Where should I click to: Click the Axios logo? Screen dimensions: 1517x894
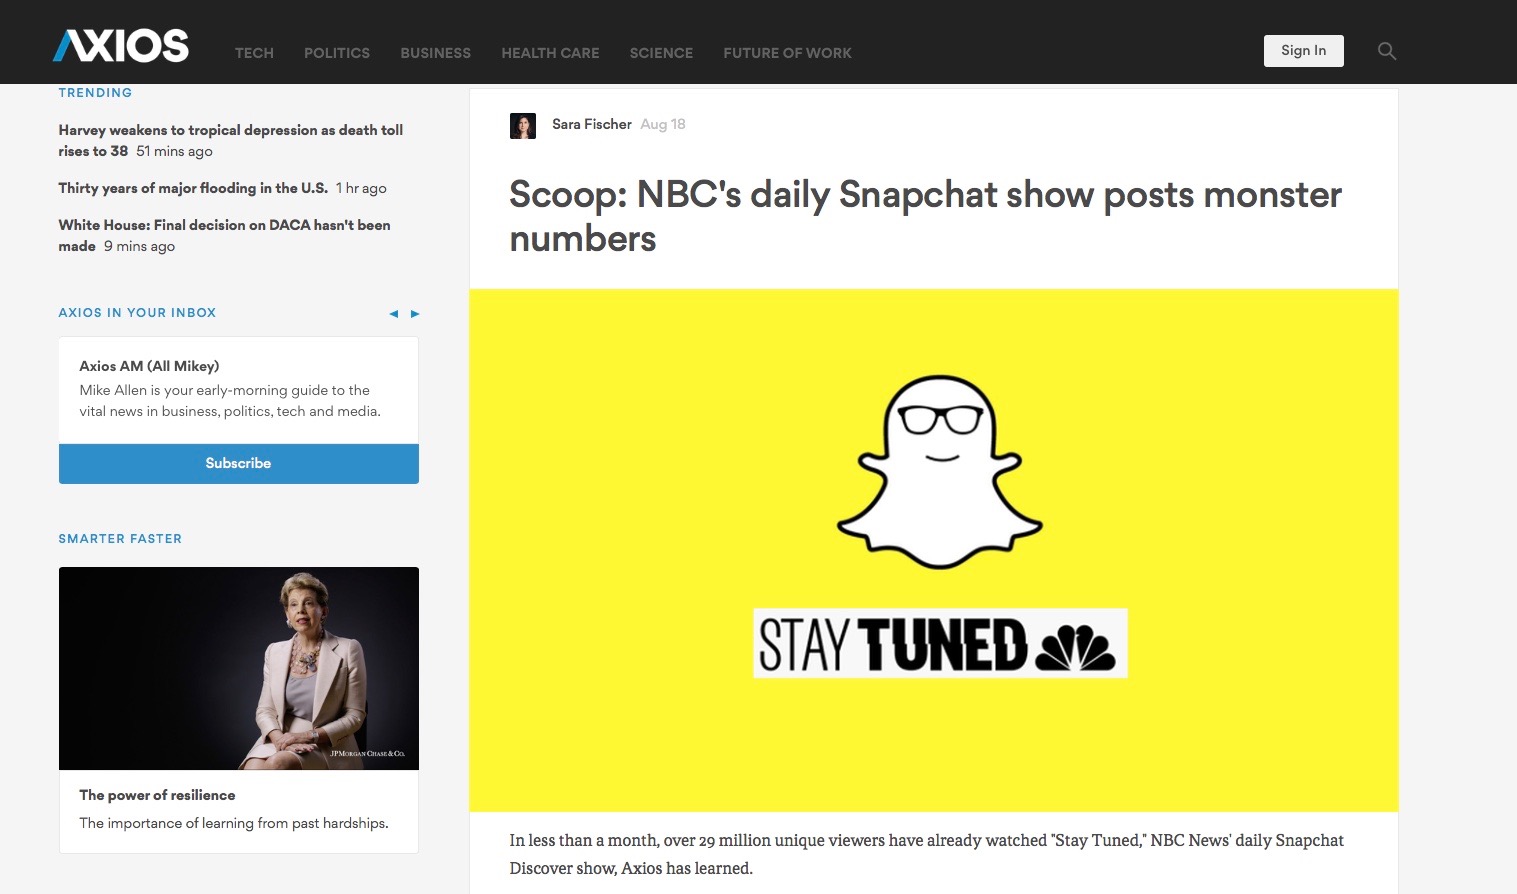[121, 46]
